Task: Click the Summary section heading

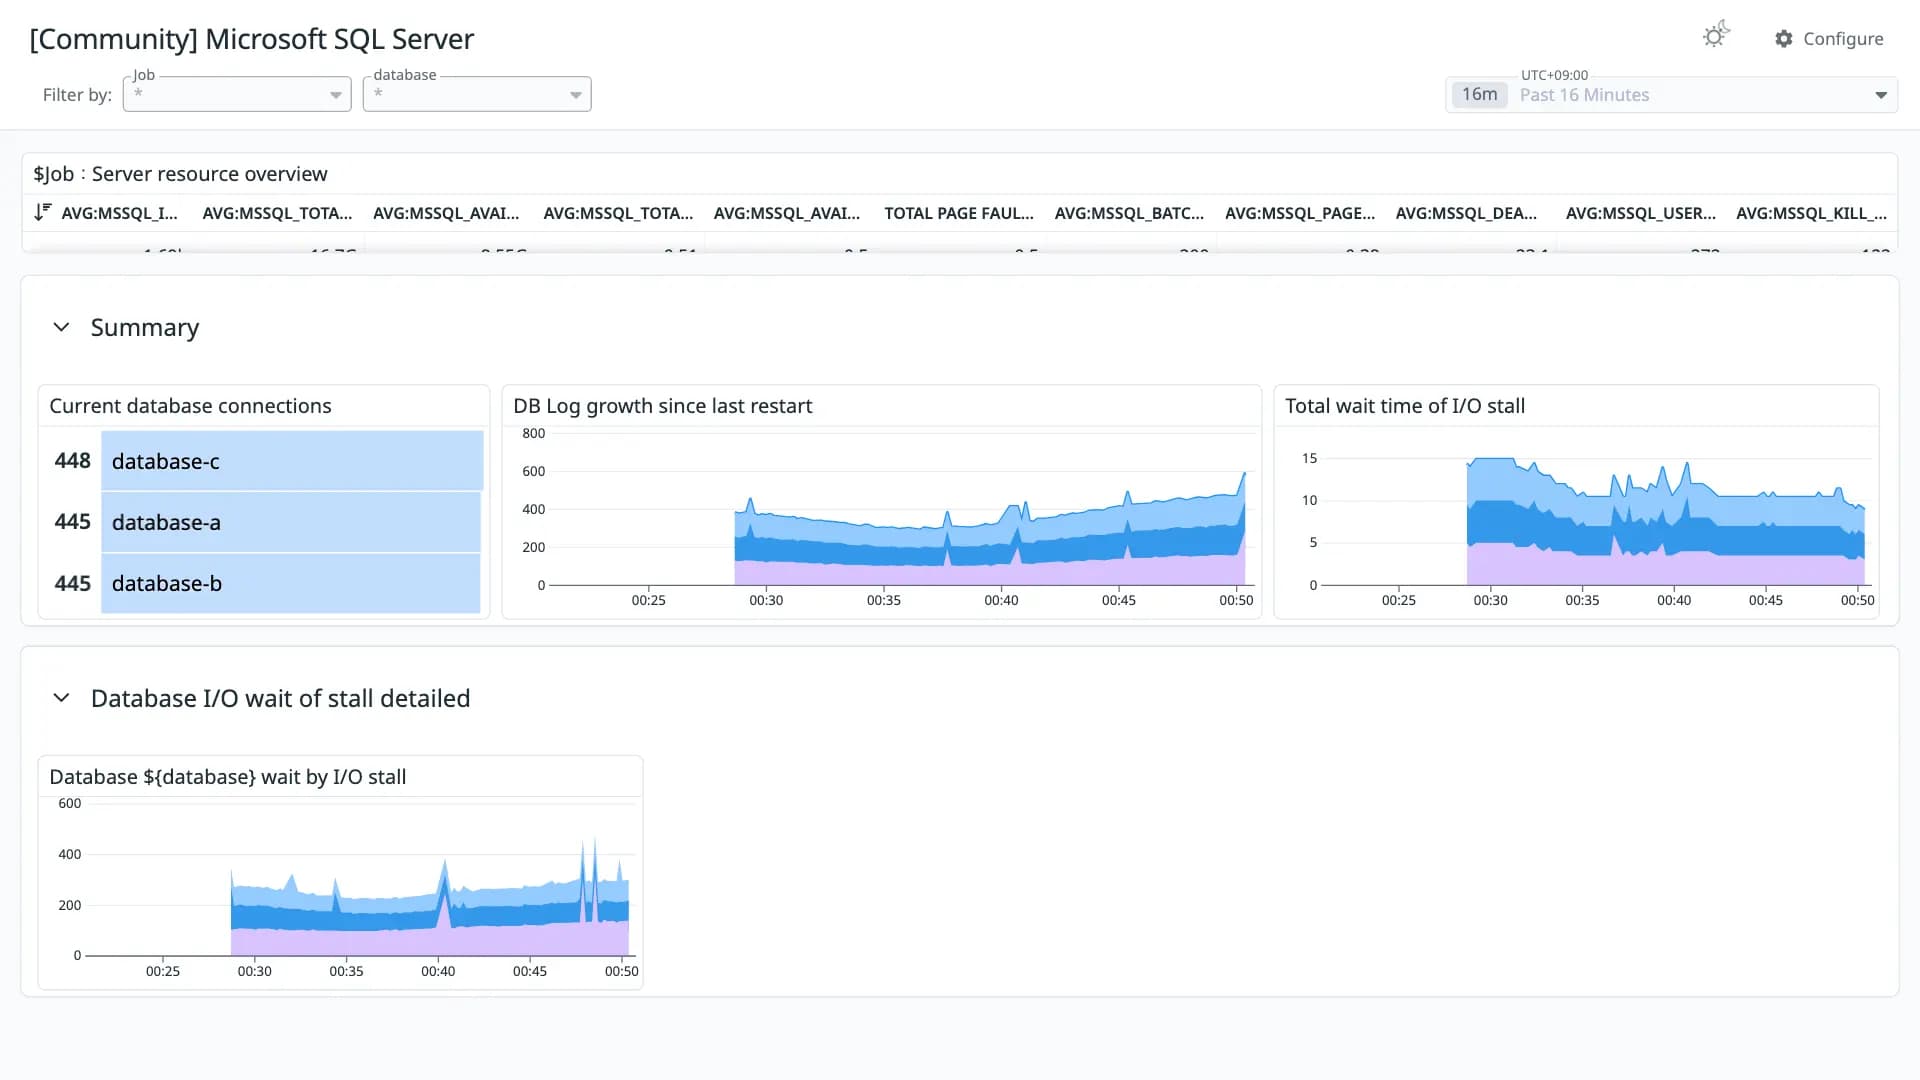Action: [145, 328]
